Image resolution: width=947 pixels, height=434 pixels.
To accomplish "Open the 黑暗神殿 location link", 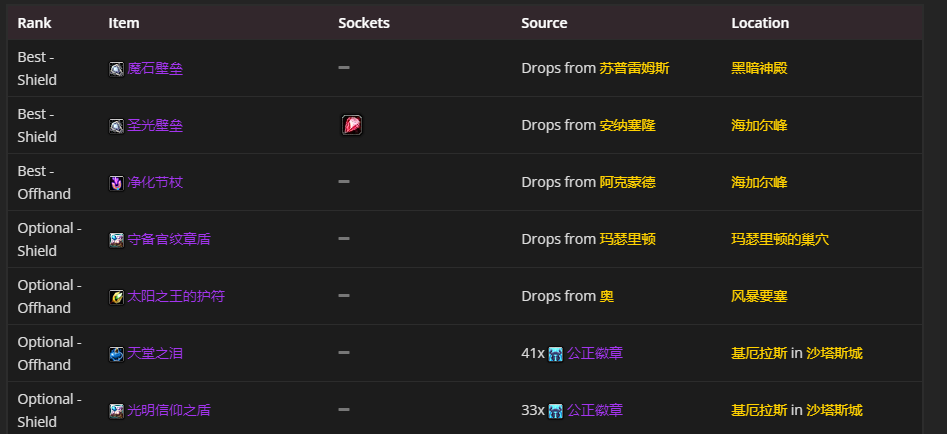I will point(759,69).
